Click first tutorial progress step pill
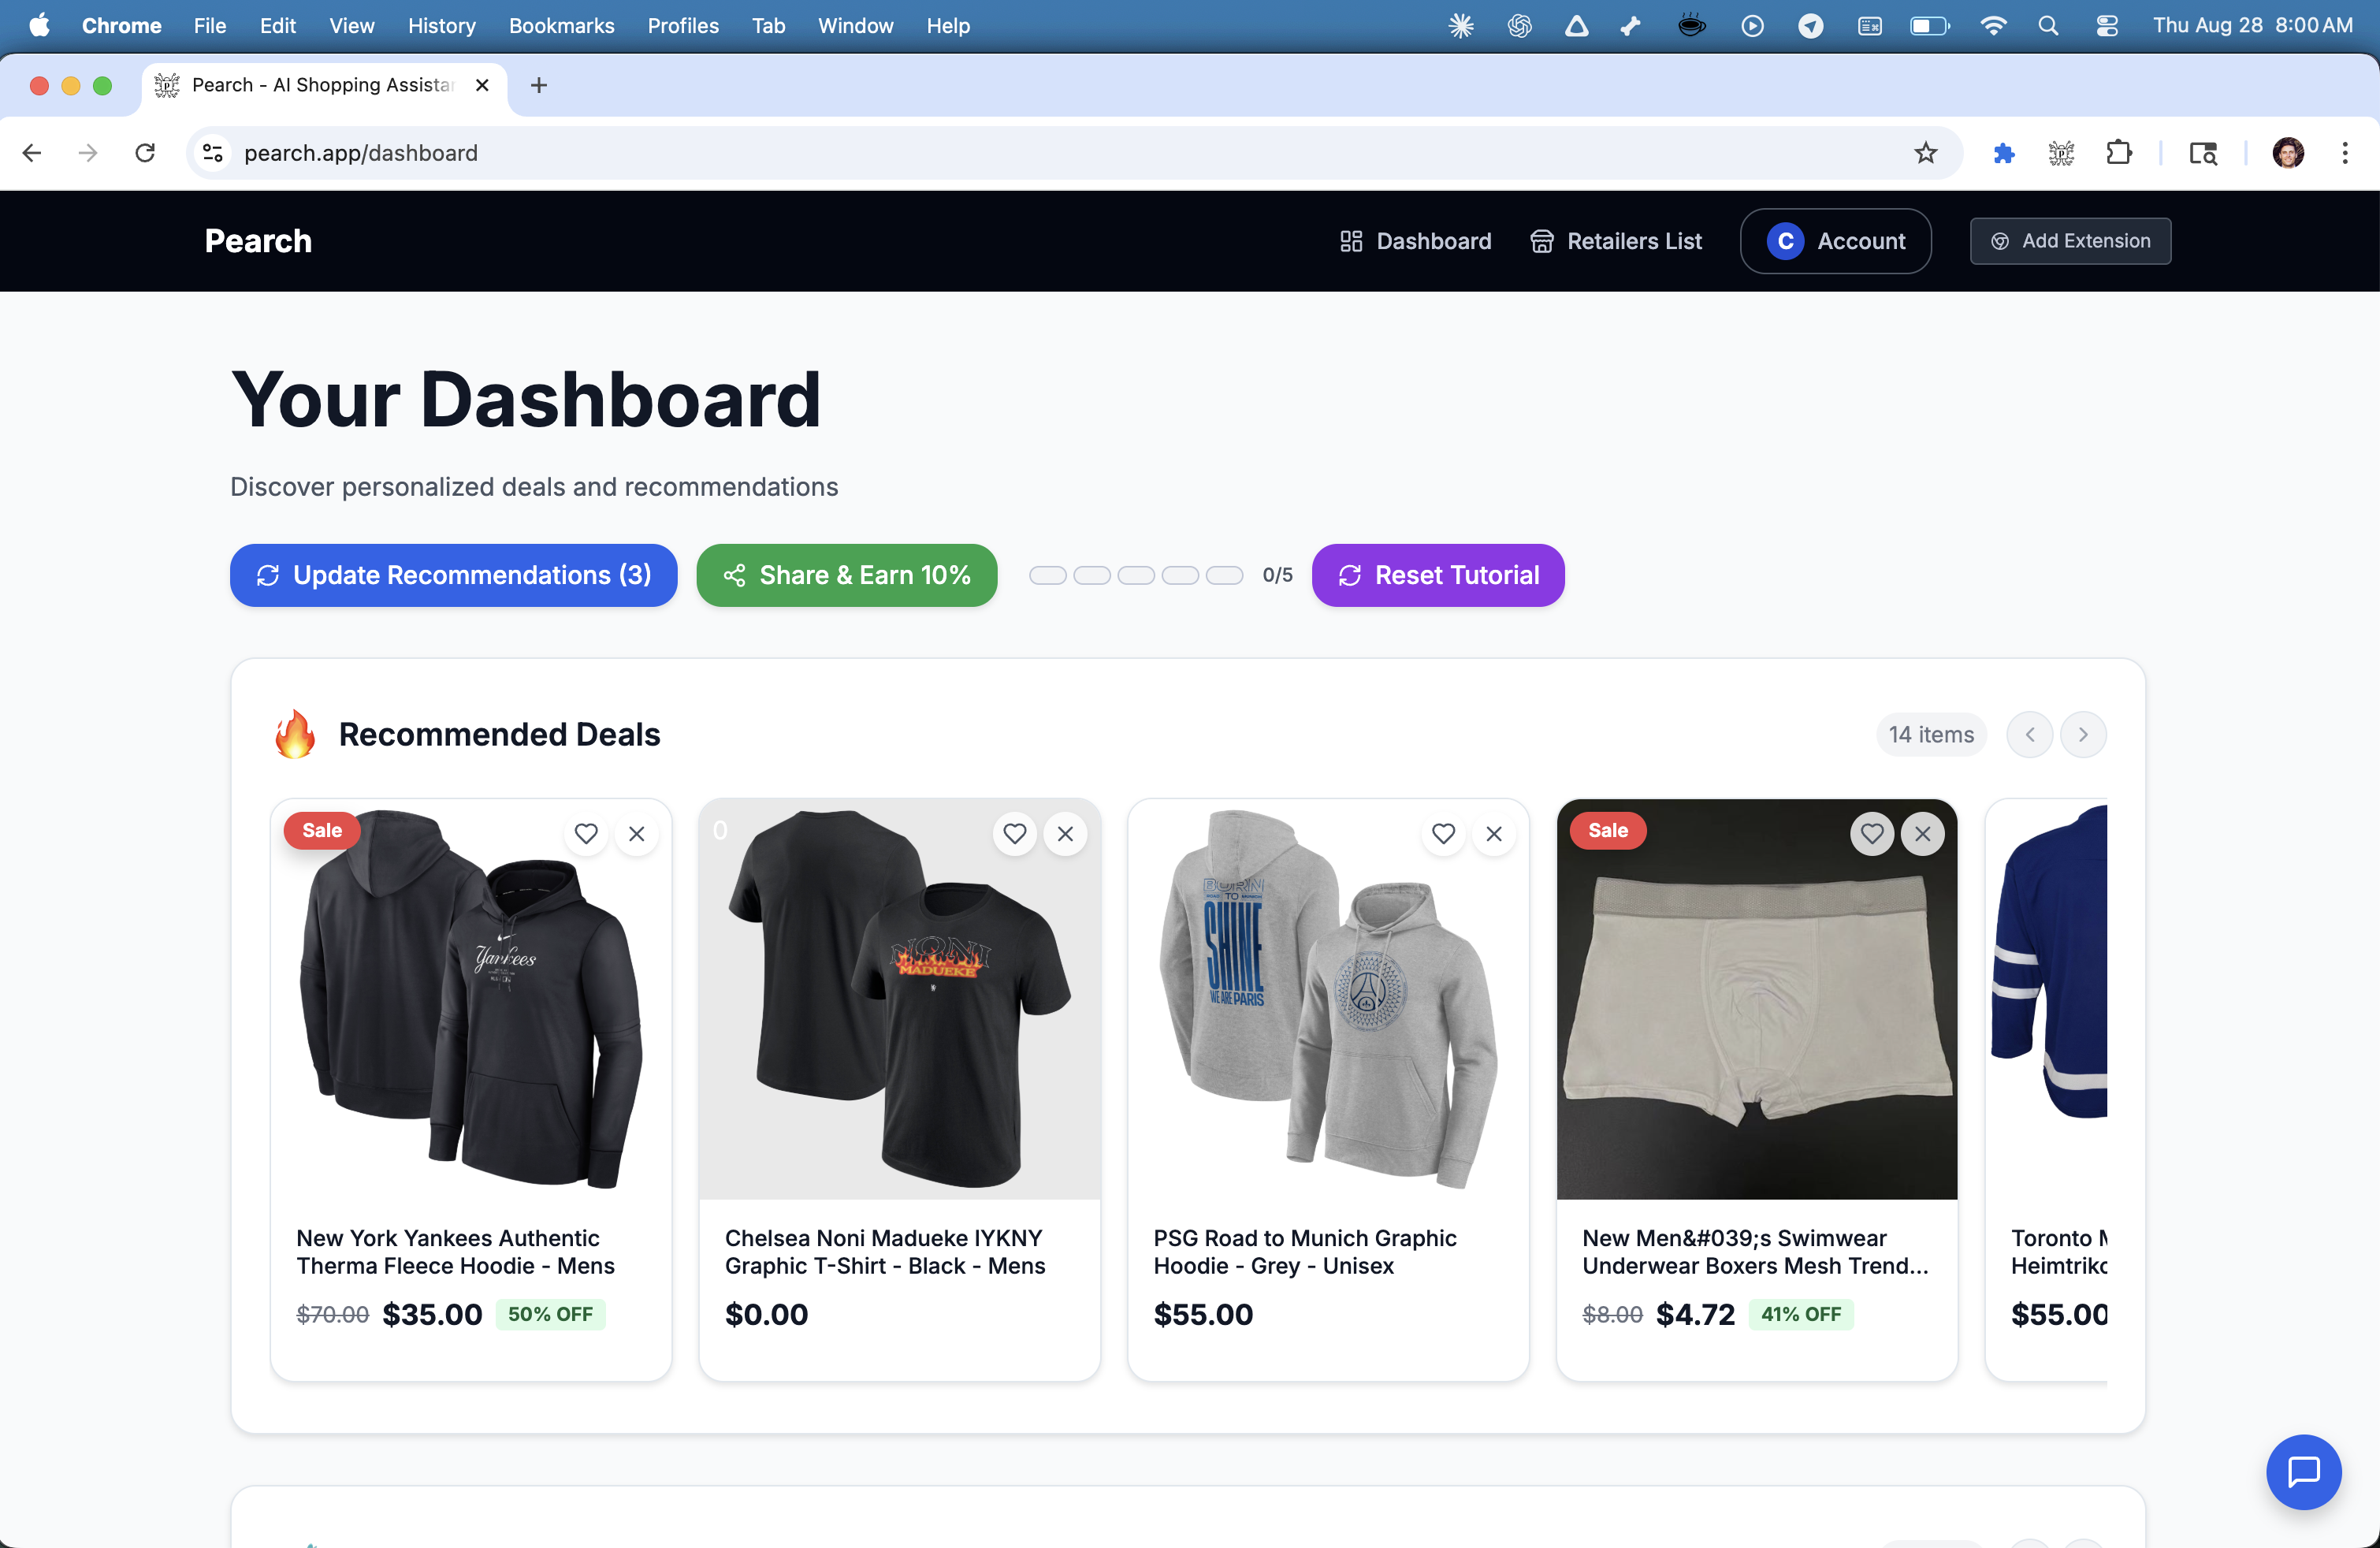The width and height of the screenshot is (2380, 1548). [1047, 575]
